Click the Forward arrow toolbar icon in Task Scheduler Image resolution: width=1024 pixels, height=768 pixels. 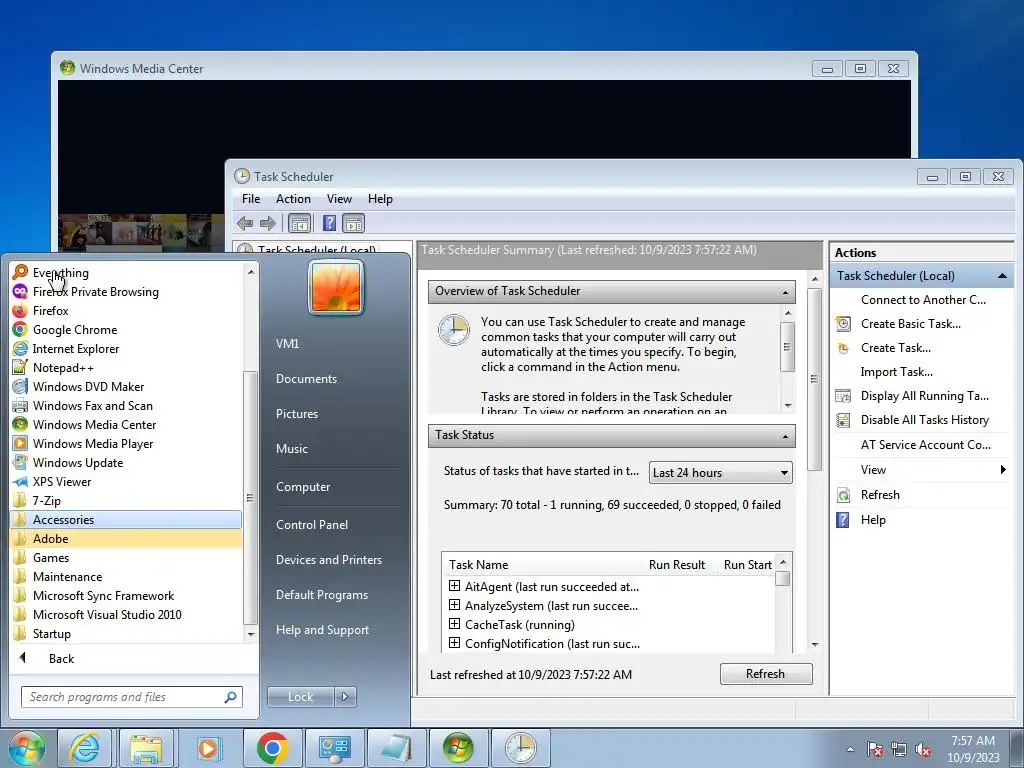click(x=268, y=223)
